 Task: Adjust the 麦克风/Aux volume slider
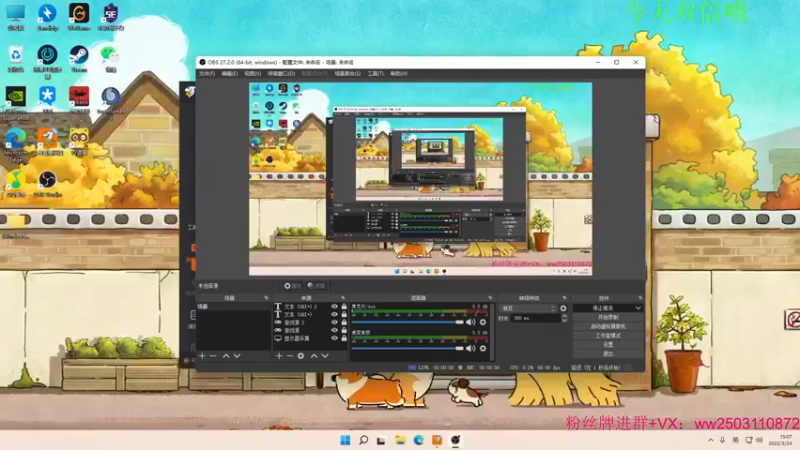[407, 322]
